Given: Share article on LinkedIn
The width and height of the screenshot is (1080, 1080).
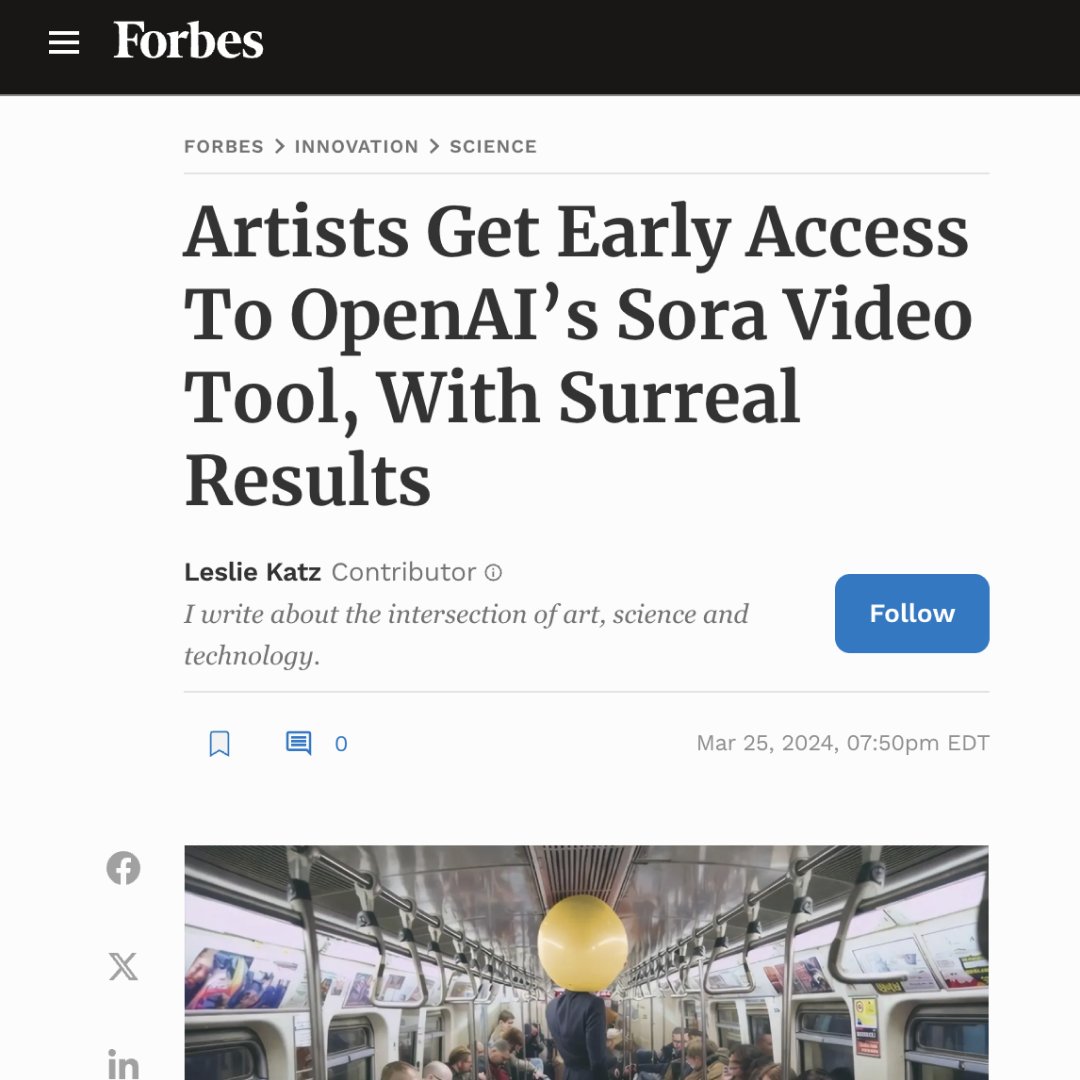Looking at the screenshot, I should pyautogui.click(x=123, y=1064).
